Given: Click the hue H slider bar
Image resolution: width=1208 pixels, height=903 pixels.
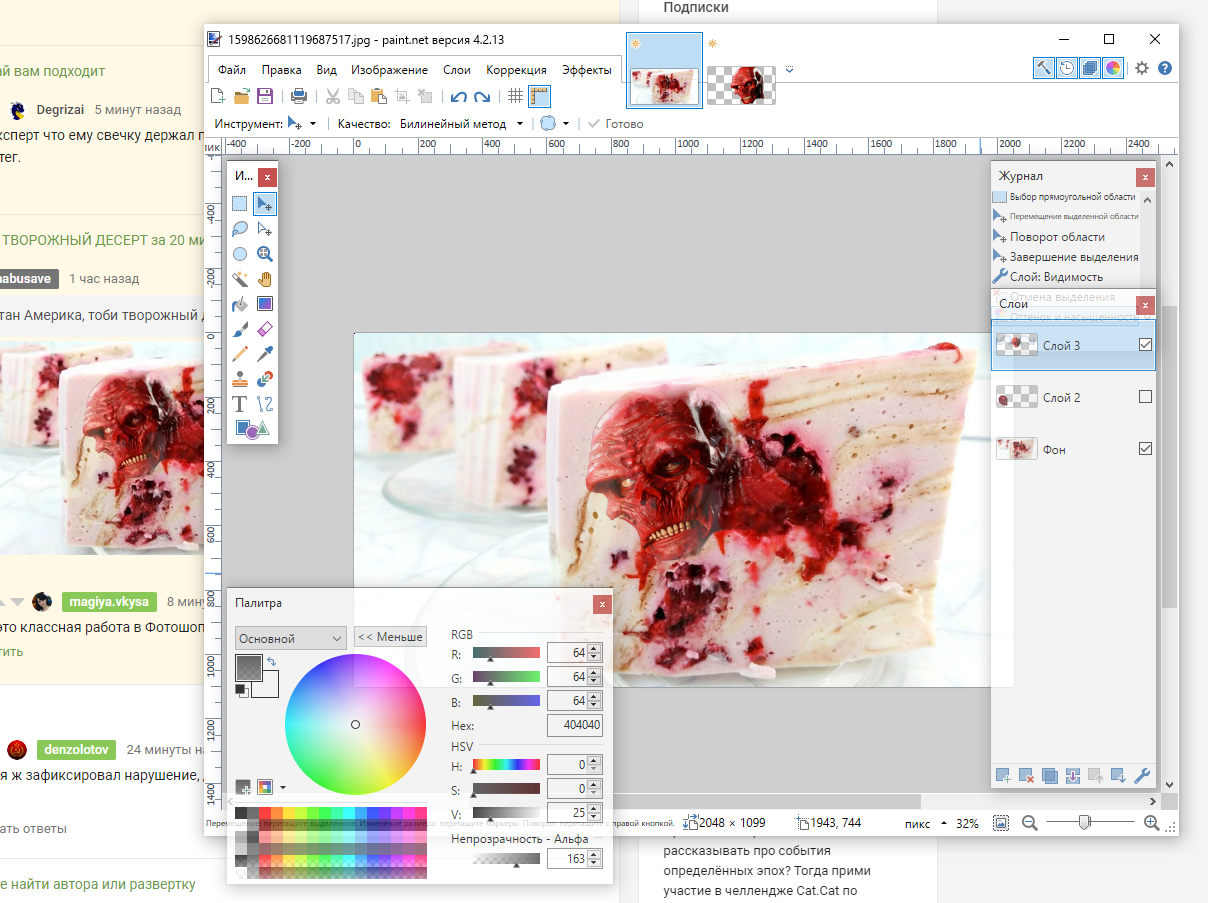Looking at the screenshot, I should pos(506,765).
